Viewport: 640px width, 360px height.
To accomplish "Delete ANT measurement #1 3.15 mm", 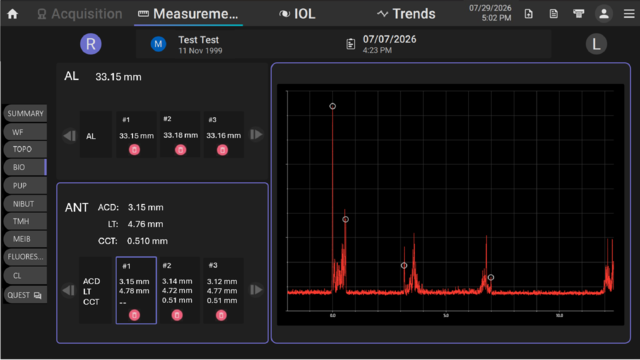I will click(134, 315).
